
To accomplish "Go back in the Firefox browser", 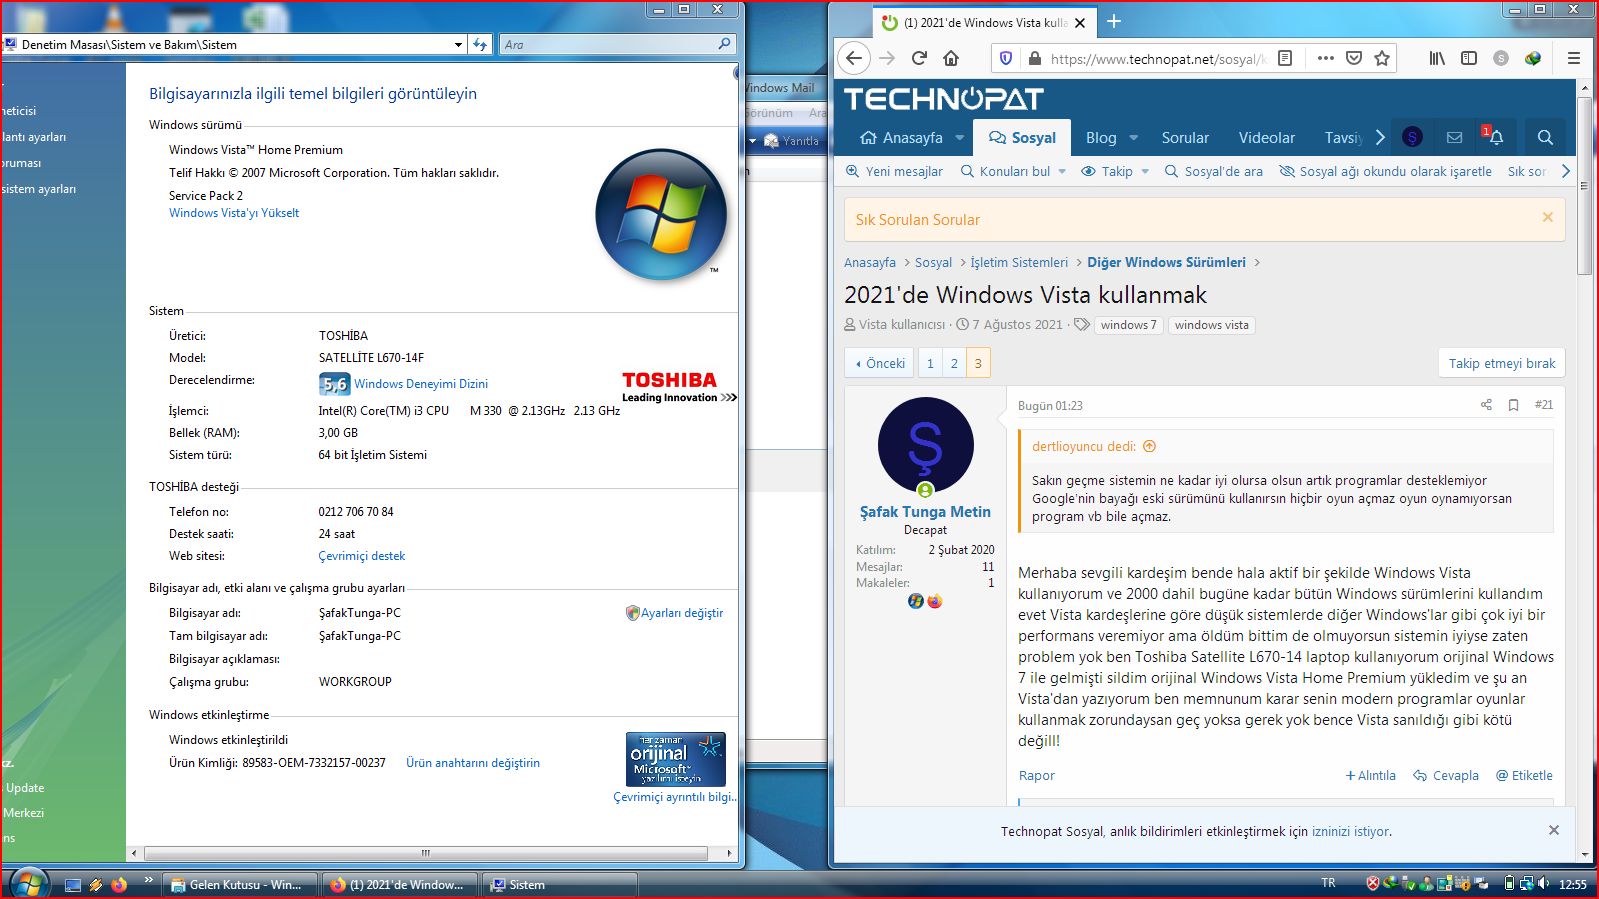I will (854, 58).
